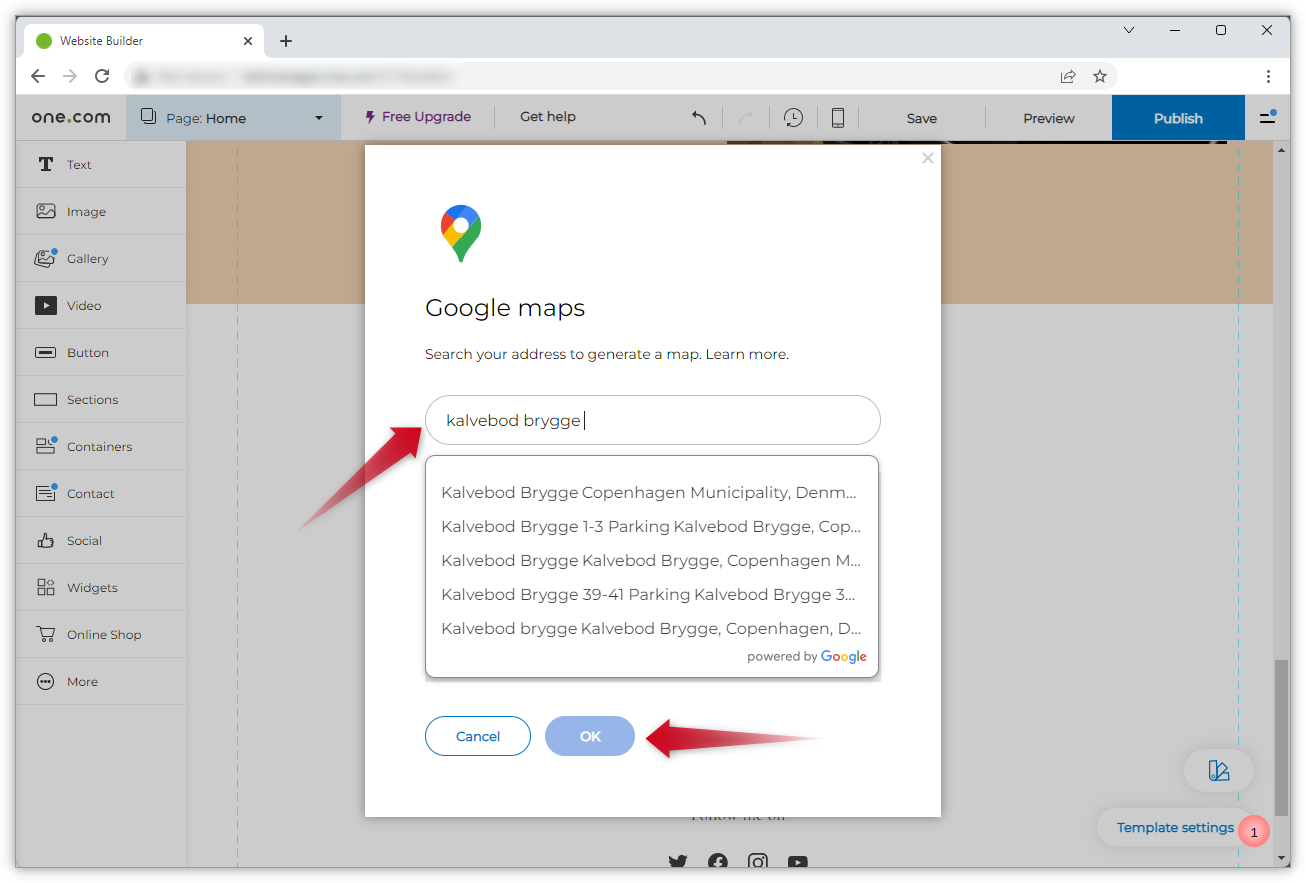Select suggestion Kalvebod Brygge Kalvebod Brygge, Copenhagen M...
The width and height of the screenshot is (1306, 883).
click(x=652, y=560)
